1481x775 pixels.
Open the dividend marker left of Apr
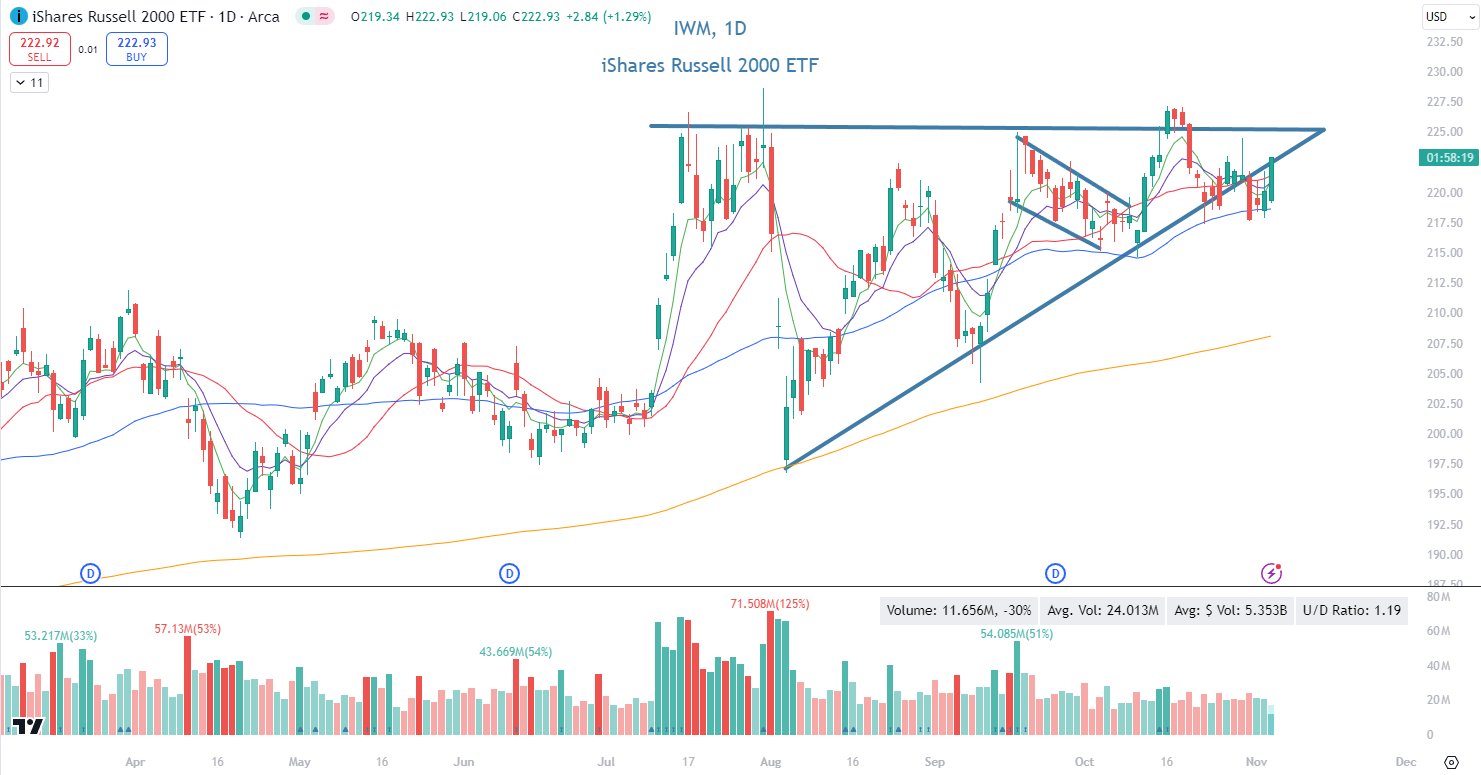[91, 573]
